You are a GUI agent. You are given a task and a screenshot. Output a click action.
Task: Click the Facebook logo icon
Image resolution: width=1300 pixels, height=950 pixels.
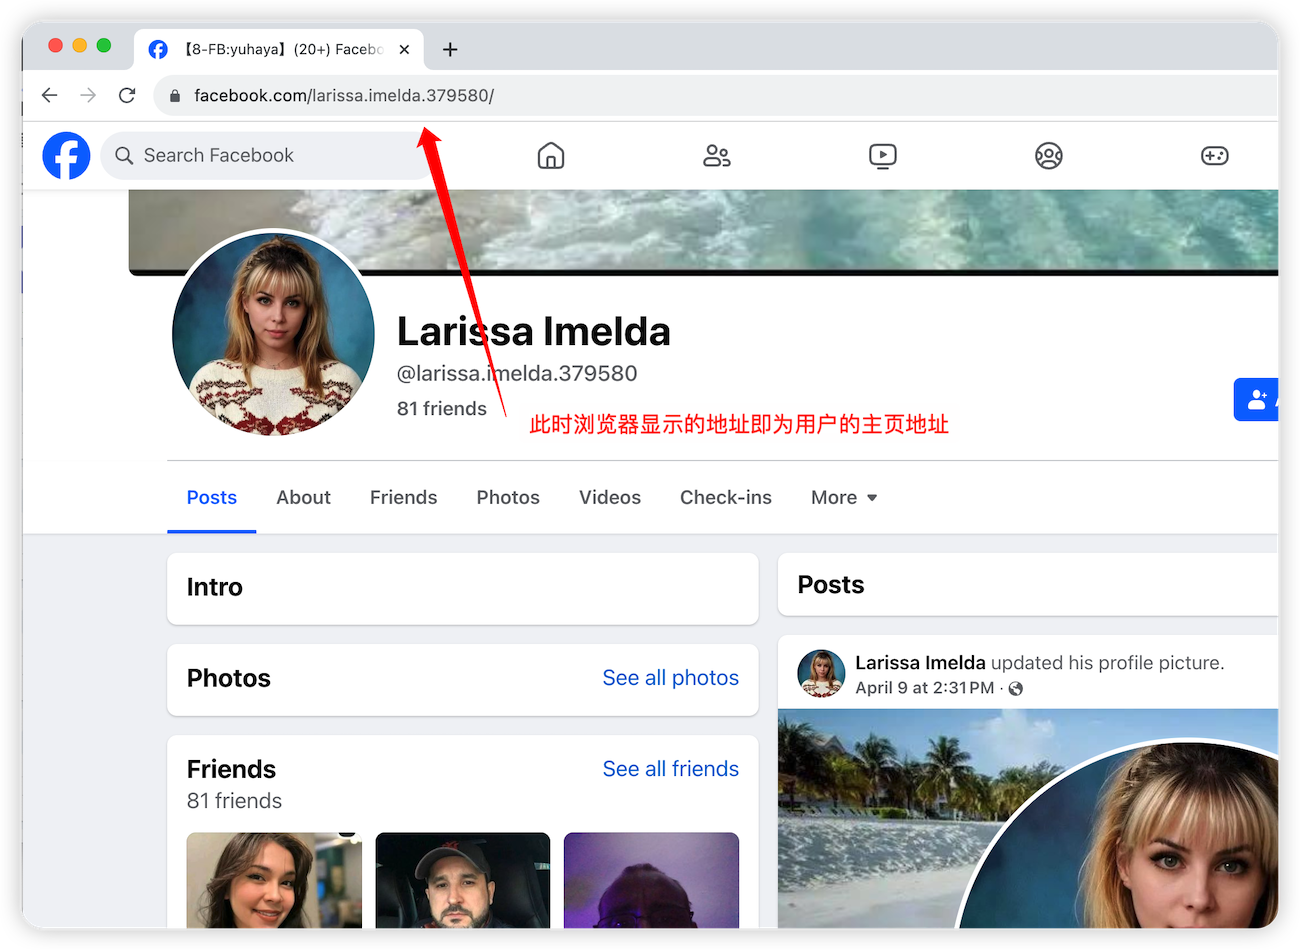click(x=66, y=156)
